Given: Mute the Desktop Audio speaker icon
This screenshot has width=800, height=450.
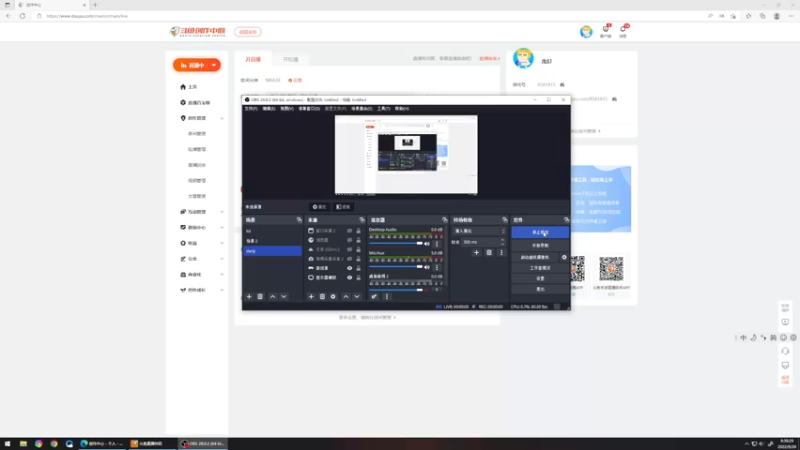Looking at the screenshot, I should pos(427,244).
